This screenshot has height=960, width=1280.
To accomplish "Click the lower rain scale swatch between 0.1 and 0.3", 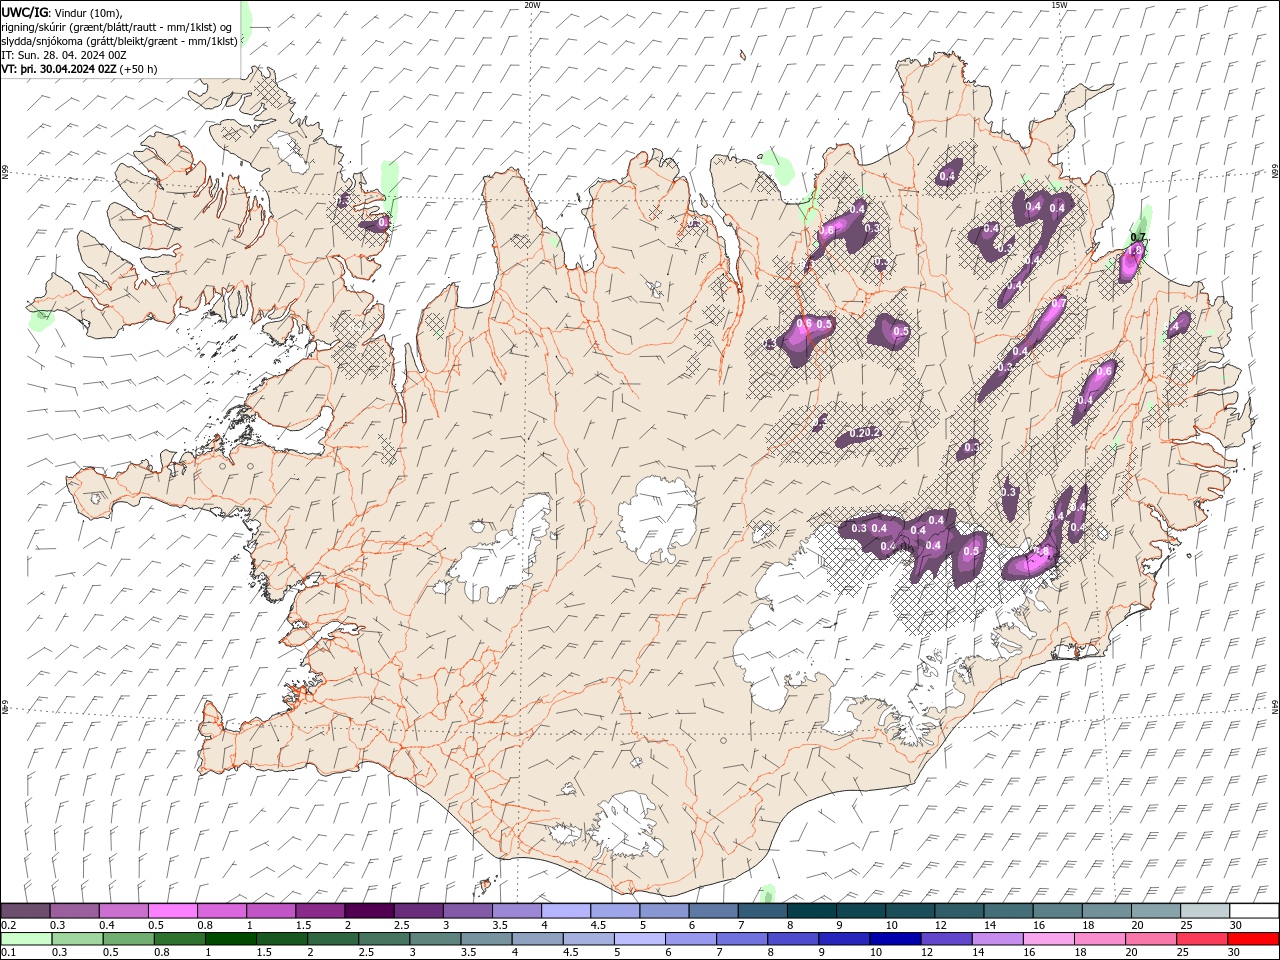I will [26, 939].
